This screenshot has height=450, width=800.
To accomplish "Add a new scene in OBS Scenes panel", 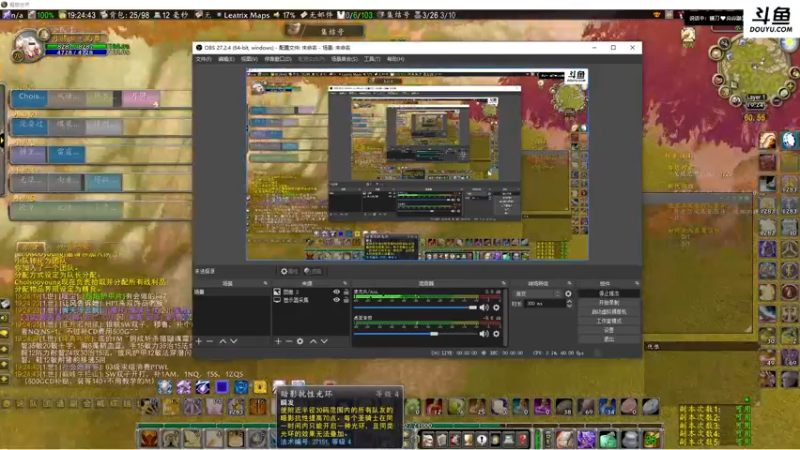I will (199, 341).
